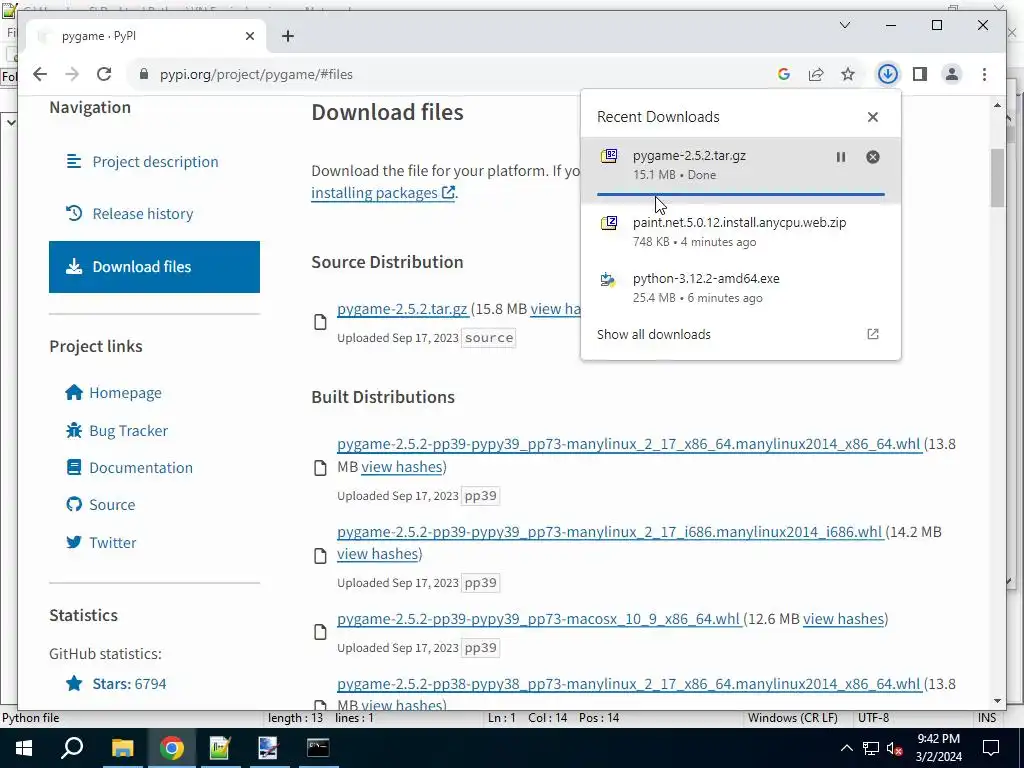Screen dimensions: 1024x768
Task: Open the muted volume tray icon
Action: click(x=895, y=748)
